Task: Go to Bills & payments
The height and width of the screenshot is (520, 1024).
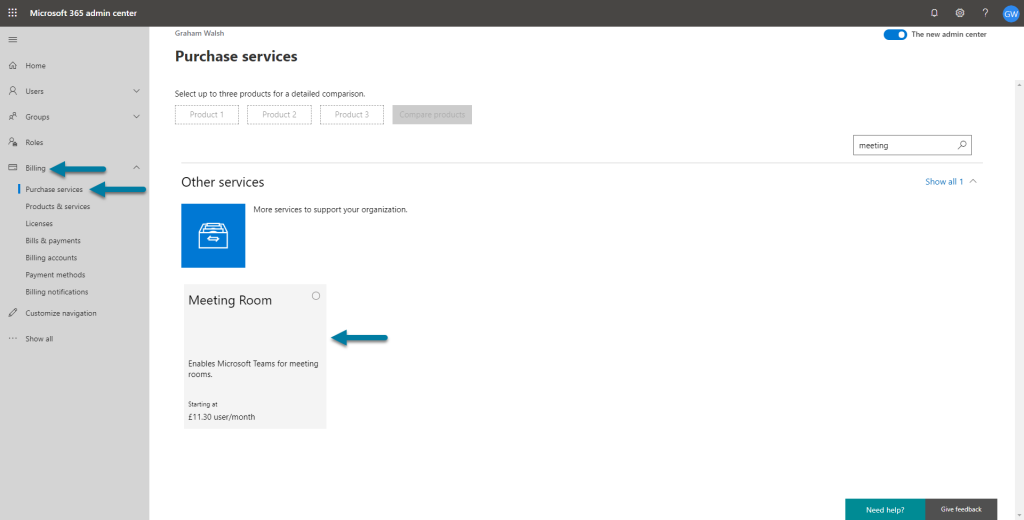Action: pyautogui.click(x=54, y=240)
